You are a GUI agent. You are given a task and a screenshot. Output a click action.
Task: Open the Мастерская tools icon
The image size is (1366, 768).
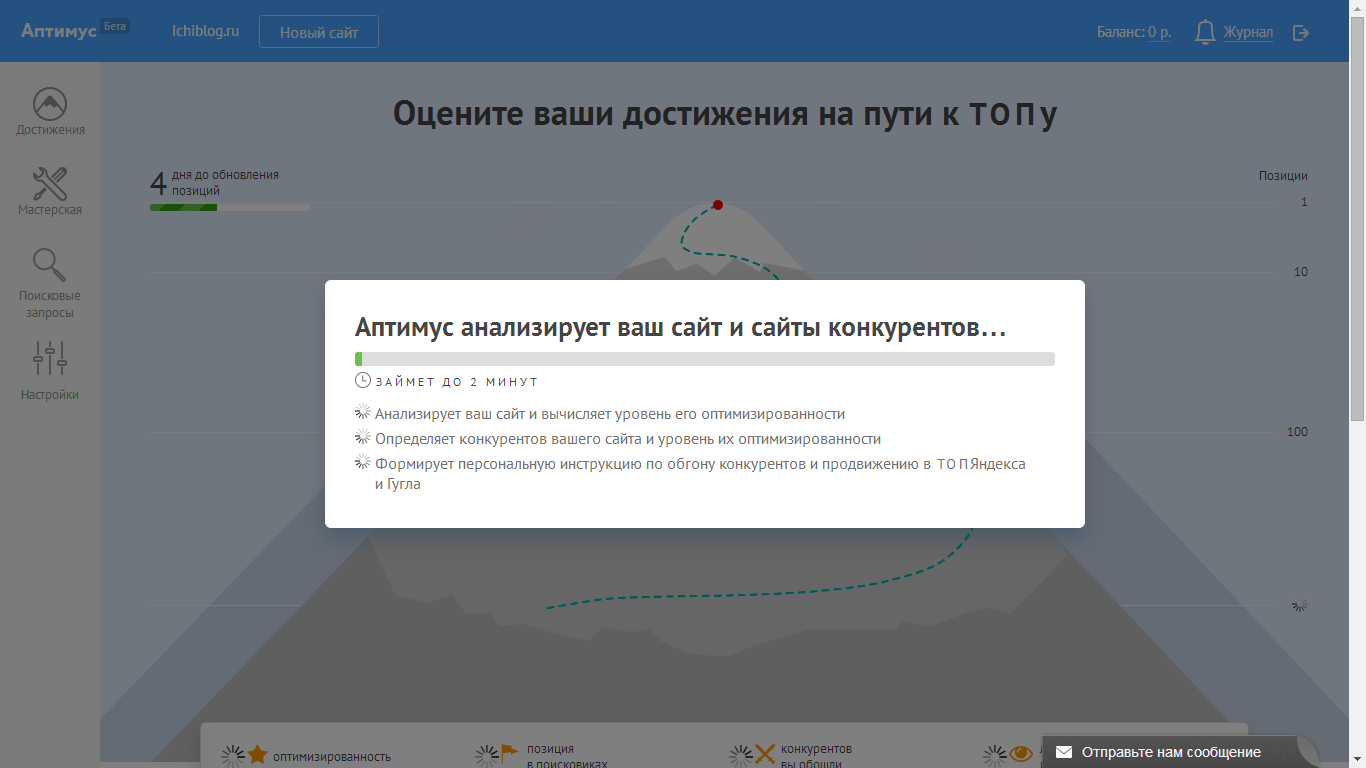[50, 183]
